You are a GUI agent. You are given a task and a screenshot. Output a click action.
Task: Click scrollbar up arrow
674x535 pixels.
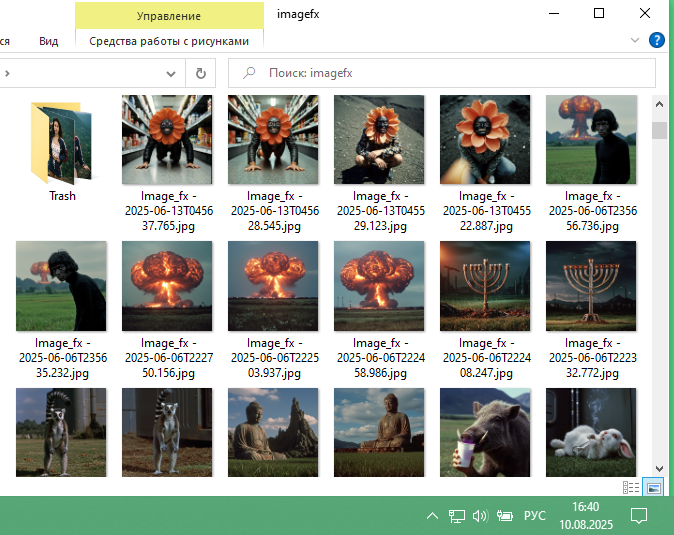coord(659,104)
